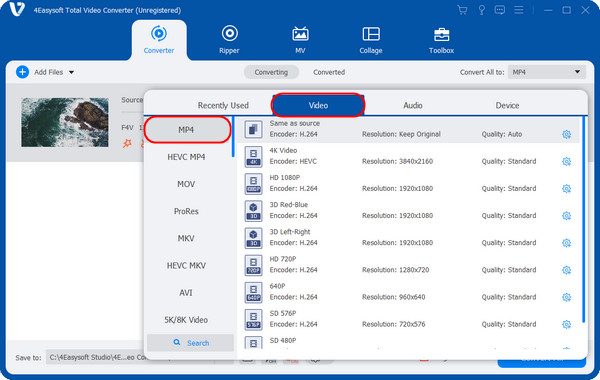This screenshot has height=380, width=600.
Task: Open settings gear for HD 1080P
Action: tap(567, 189)
